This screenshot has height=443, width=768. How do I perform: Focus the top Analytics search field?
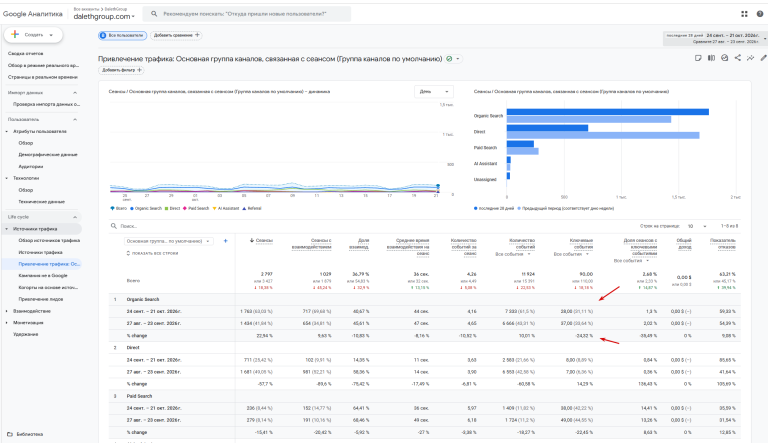tap(247, 14)
